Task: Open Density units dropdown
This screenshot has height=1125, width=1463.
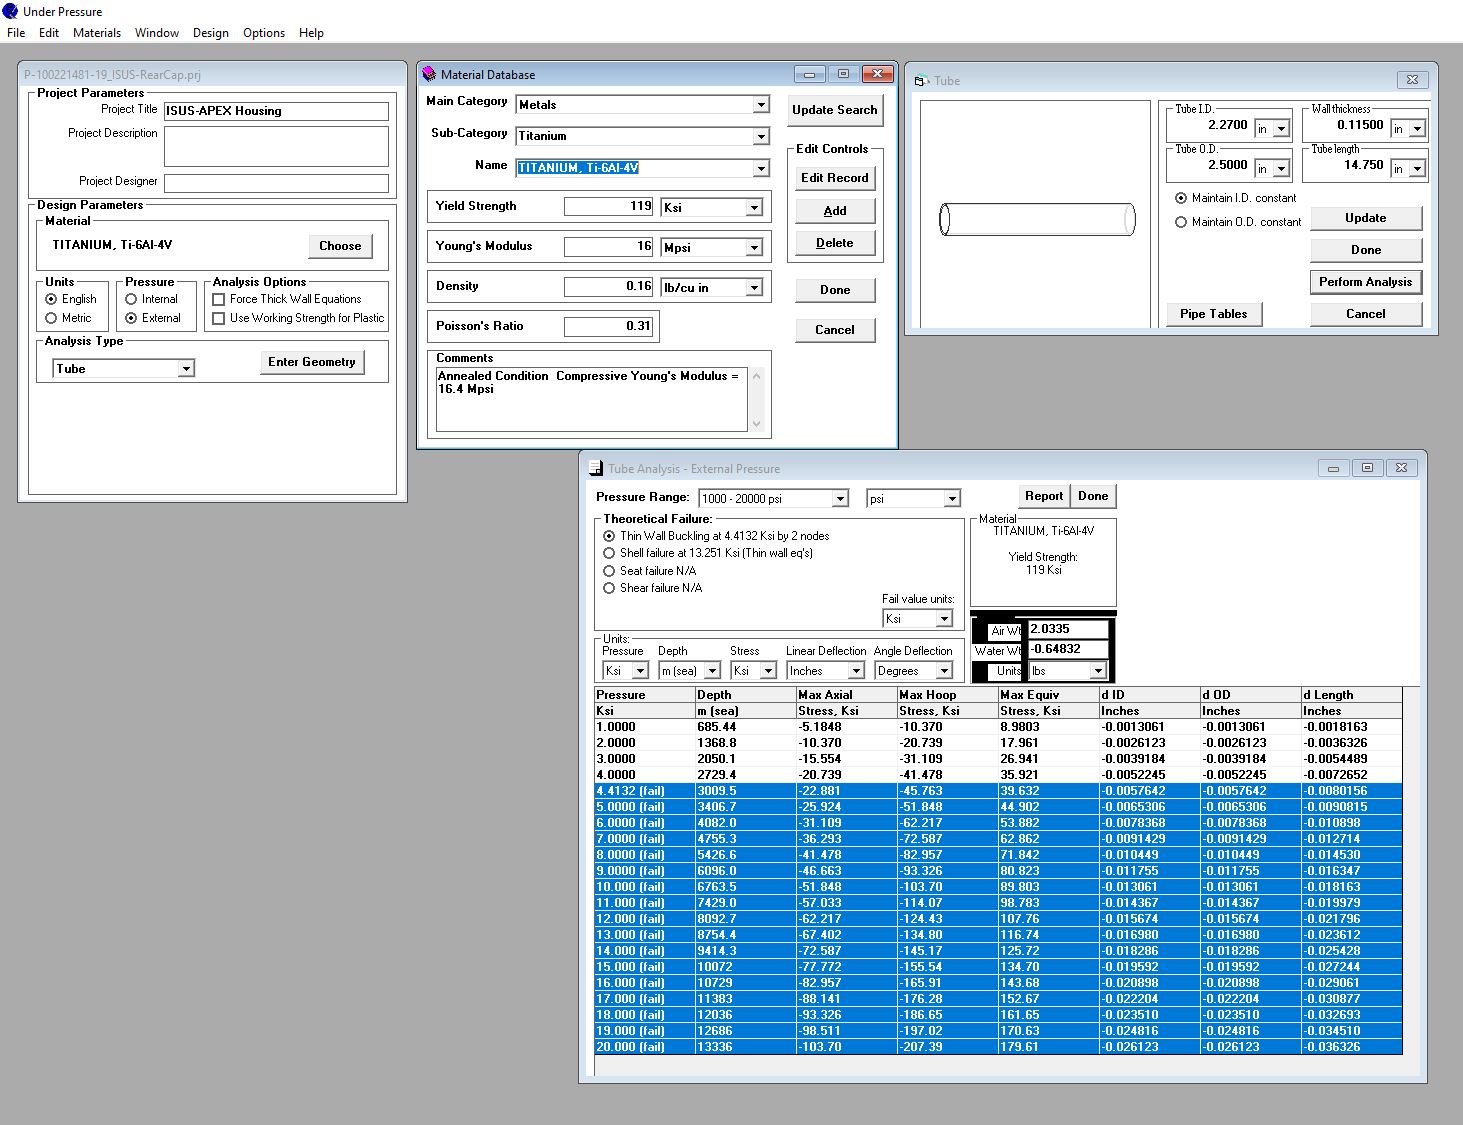Action: tap(754, 288)
